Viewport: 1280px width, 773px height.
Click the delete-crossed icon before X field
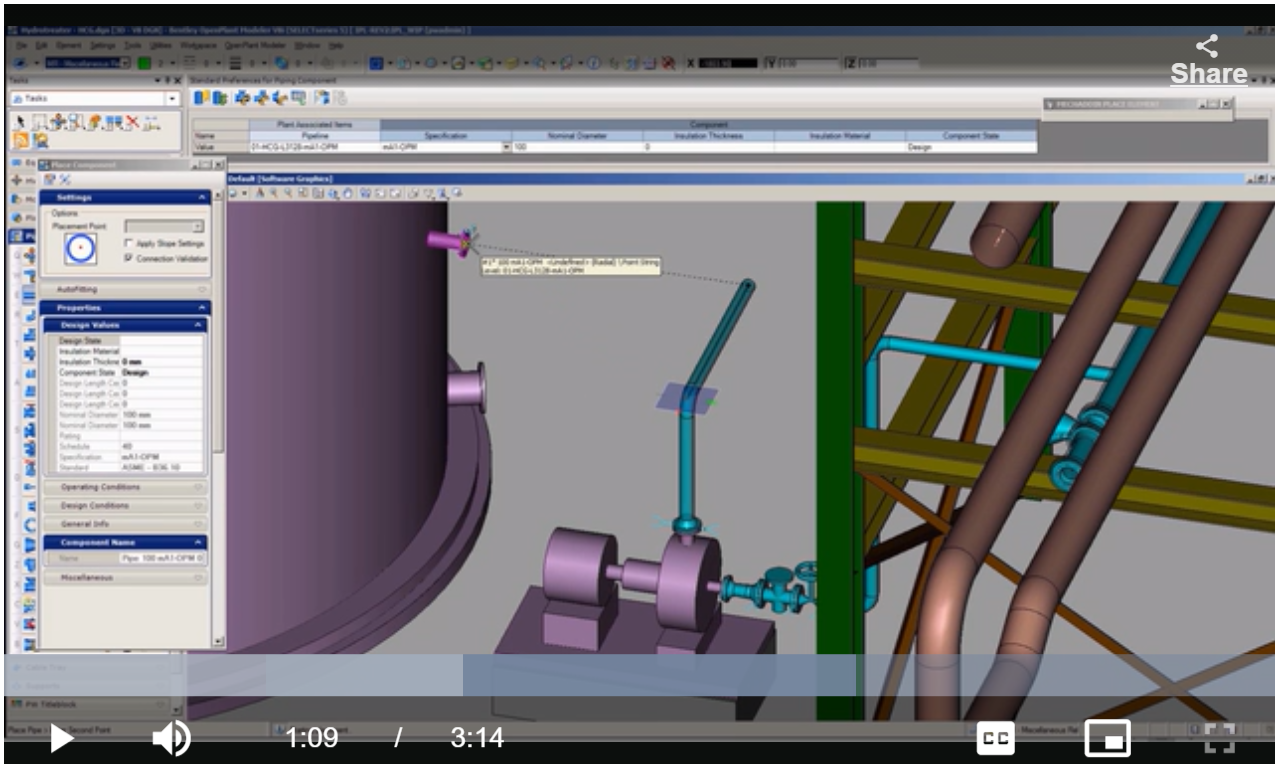click(x=667, y=63)
